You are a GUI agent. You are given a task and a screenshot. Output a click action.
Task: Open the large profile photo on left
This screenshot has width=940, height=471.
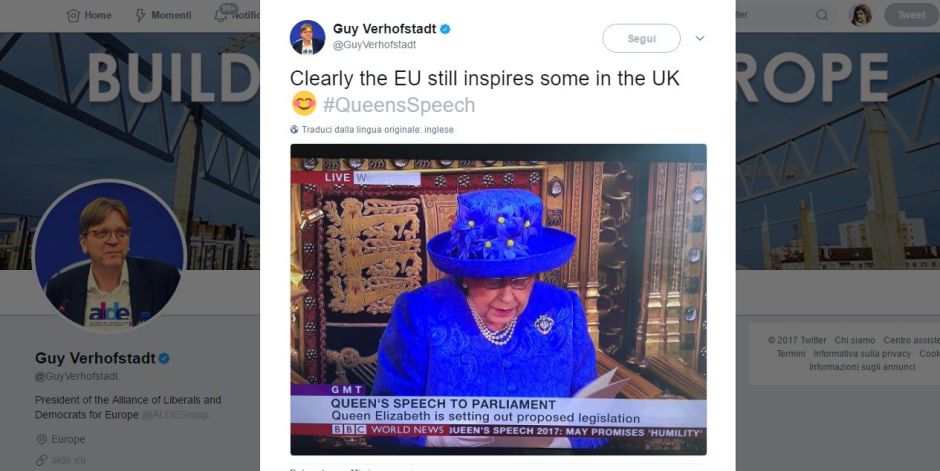(109, 256)
